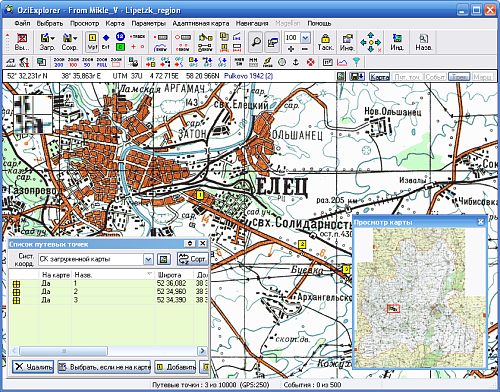Image resolution: width=500 pixels, height=392 pixels.
Task: Click the anchor alarm icon
Action: 296,62
